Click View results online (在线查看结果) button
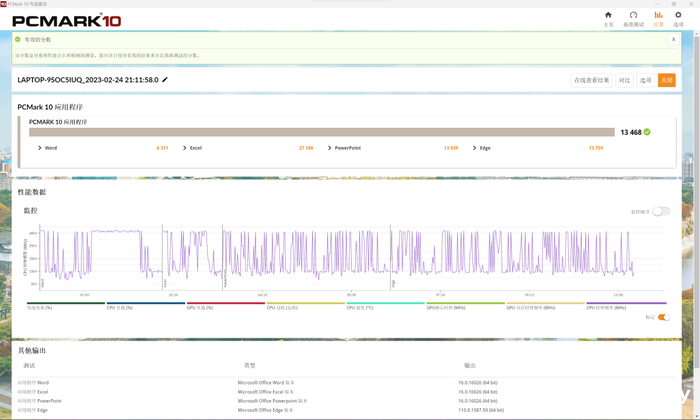 (x=592, y=80)
